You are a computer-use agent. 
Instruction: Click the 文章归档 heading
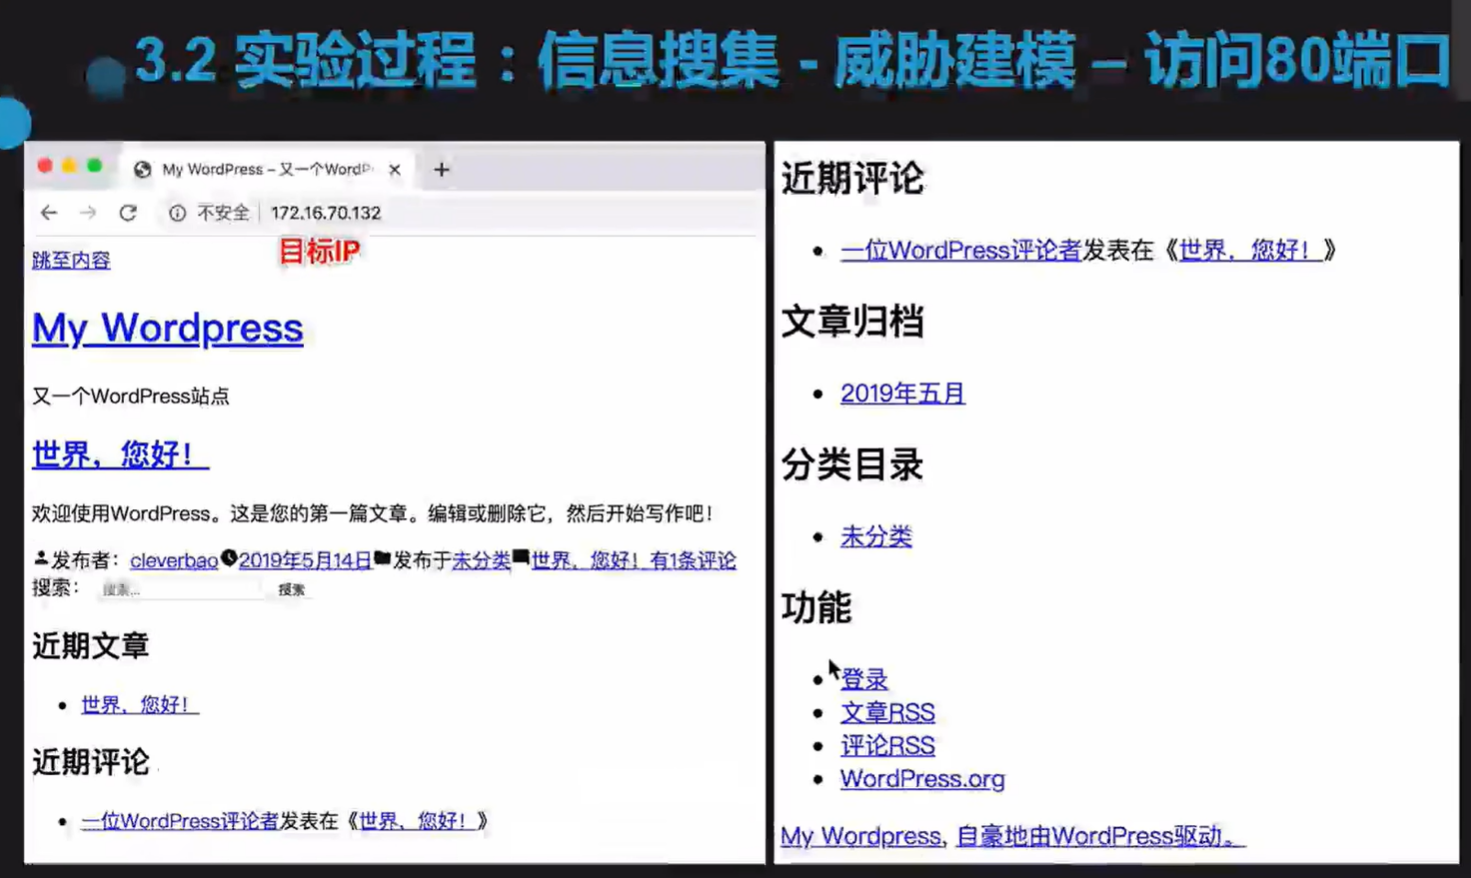point(852,322)
